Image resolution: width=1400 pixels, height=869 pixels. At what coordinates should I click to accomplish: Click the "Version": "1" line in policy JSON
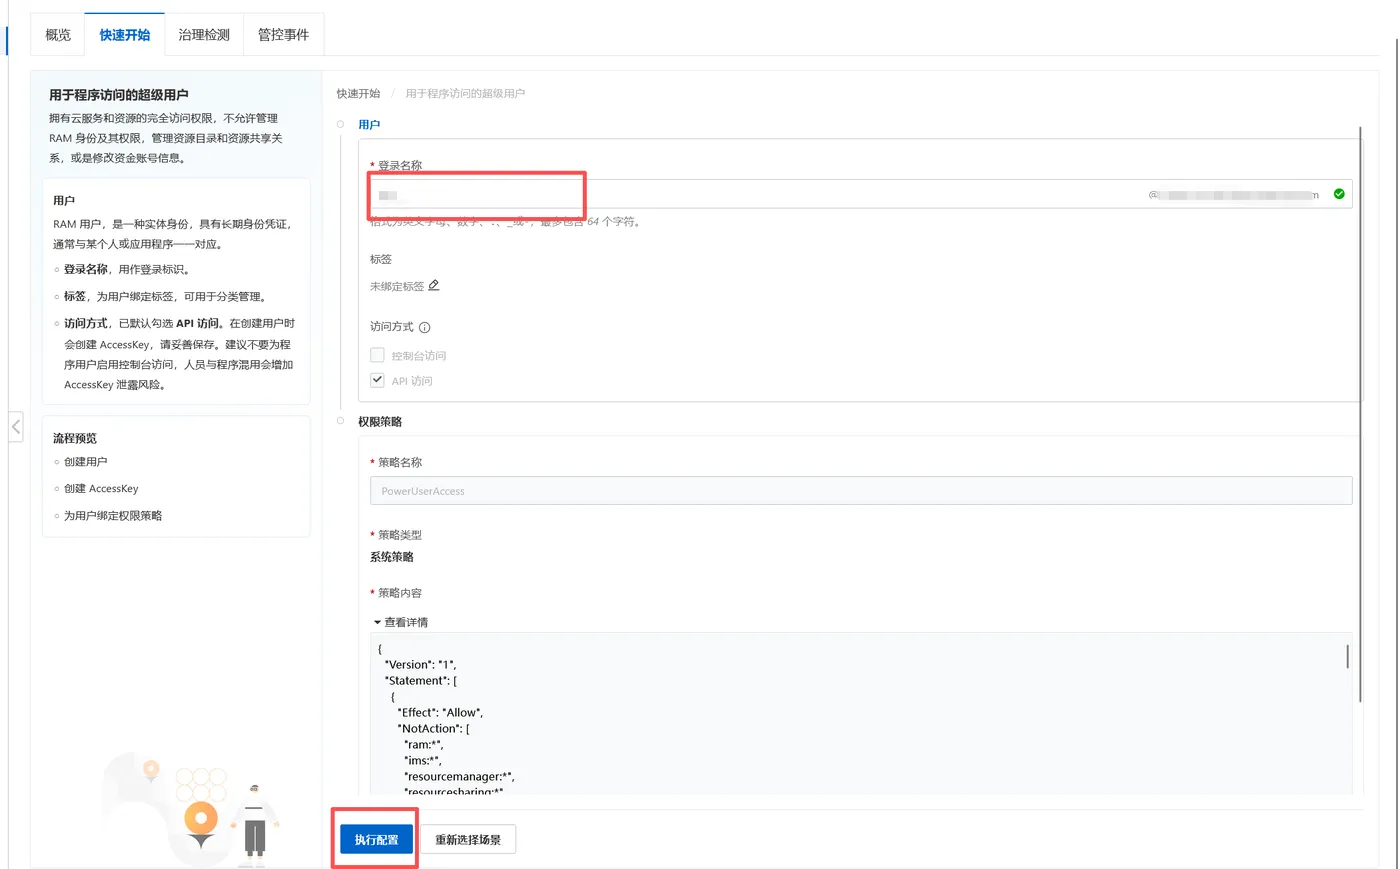[x=420, y=665]
